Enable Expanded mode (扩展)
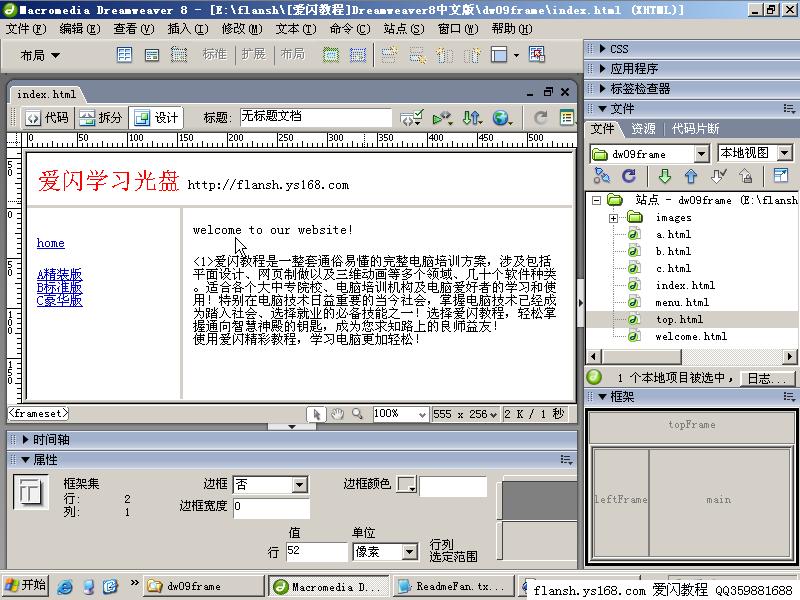The width and height of the screenshot is (800, 600). pyautogui.click(x=253, y=54)
